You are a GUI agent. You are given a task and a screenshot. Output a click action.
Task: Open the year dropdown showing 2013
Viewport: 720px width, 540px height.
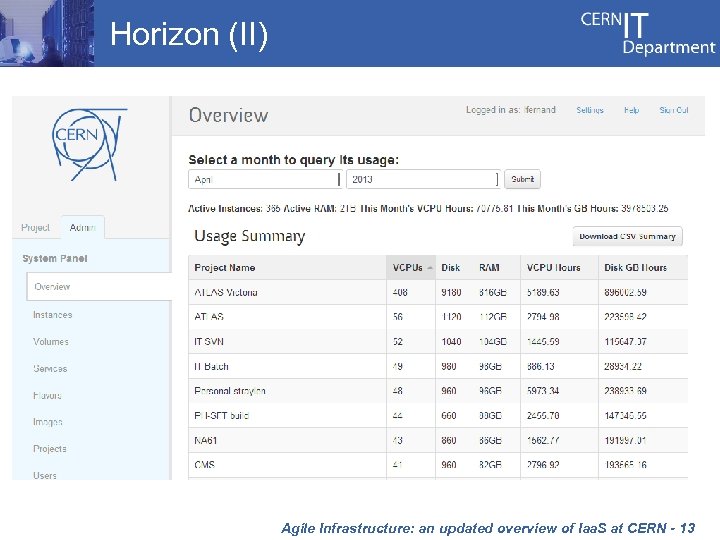423,179
